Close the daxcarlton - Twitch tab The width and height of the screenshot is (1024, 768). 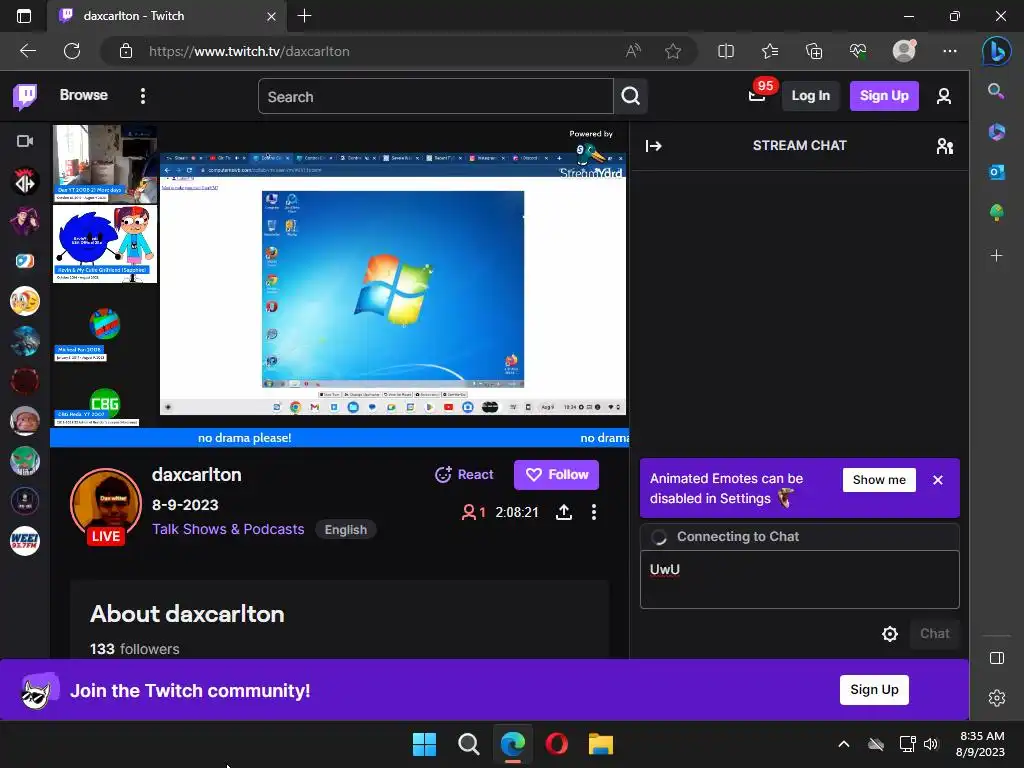point(271,16)
